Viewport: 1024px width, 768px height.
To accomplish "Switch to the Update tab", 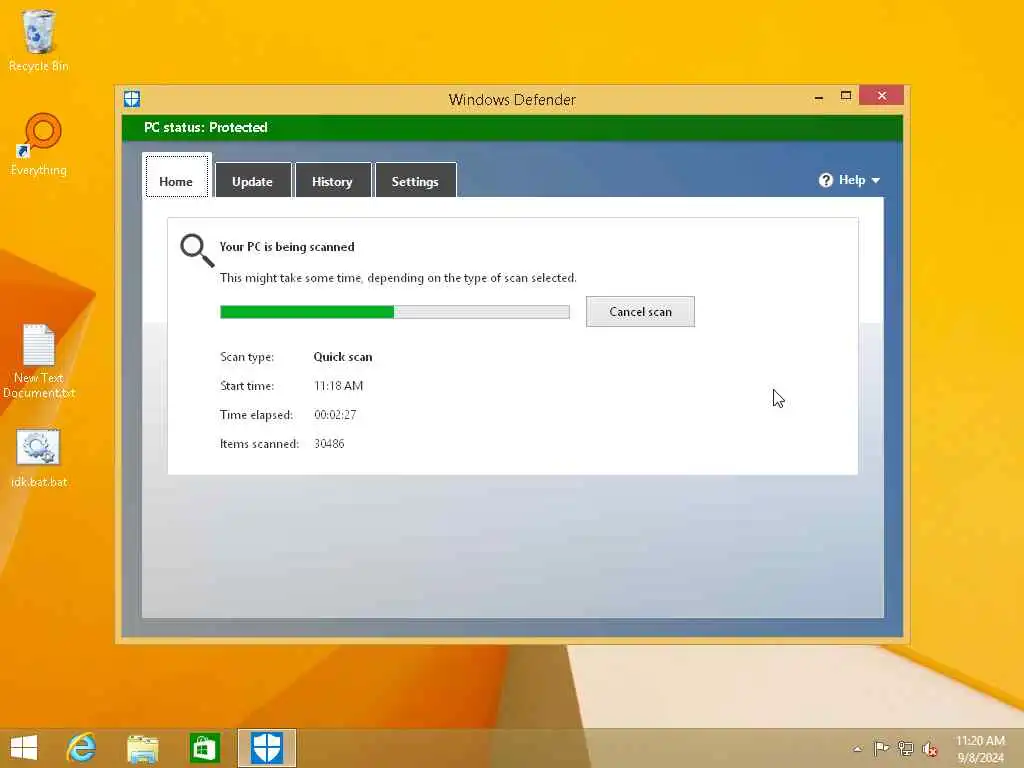I will click(253, 180).
